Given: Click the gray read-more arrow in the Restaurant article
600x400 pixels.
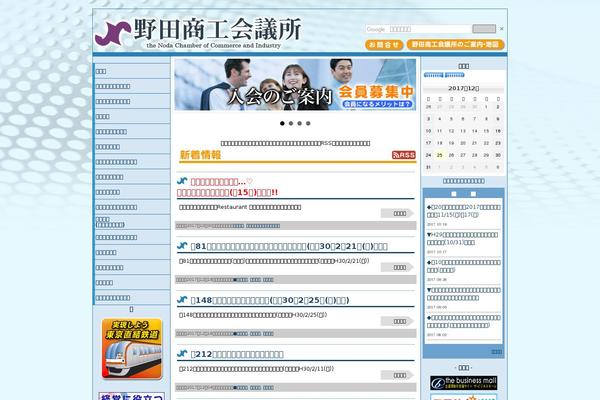Looking at the screenshot, I should [x=397, y=213].
